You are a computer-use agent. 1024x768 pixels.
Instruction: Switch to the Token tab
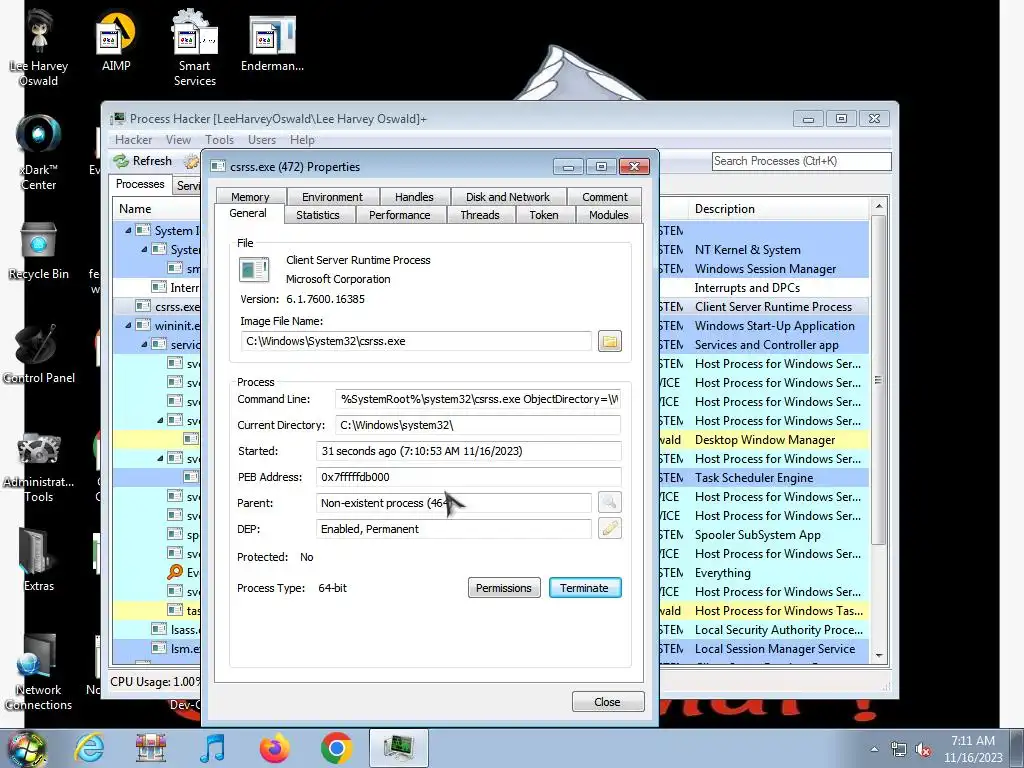click(x=544, y=215)
